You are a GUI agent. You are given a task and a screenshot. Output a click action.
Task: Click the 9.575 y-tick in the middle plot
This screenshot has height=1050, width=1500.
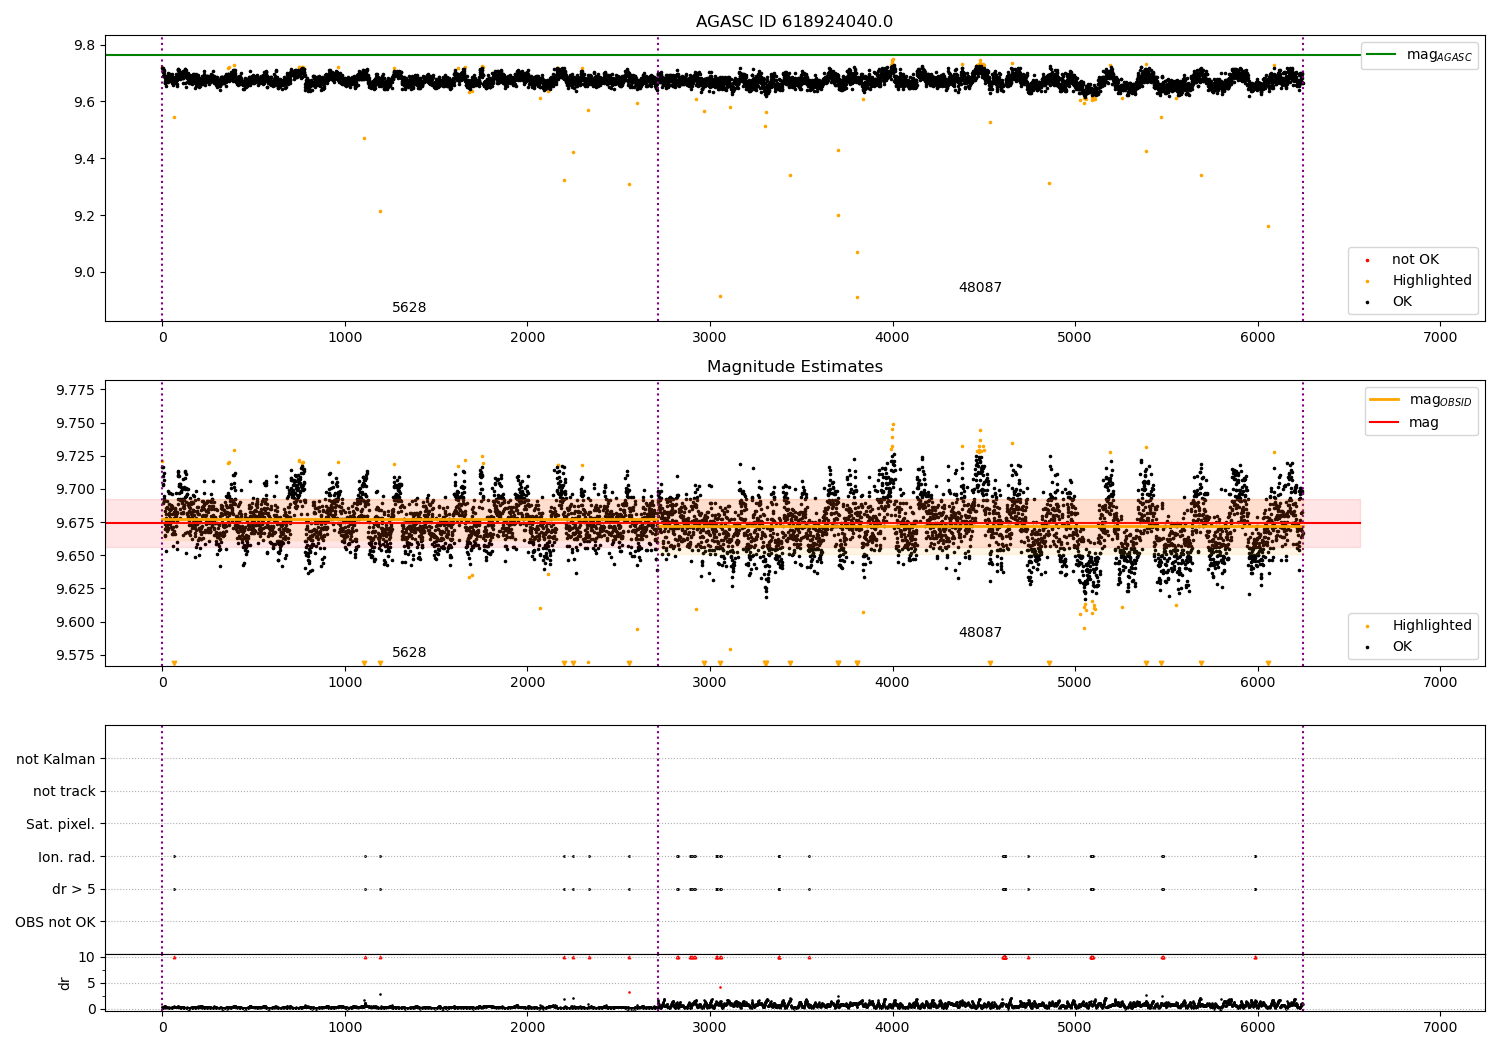76,656
